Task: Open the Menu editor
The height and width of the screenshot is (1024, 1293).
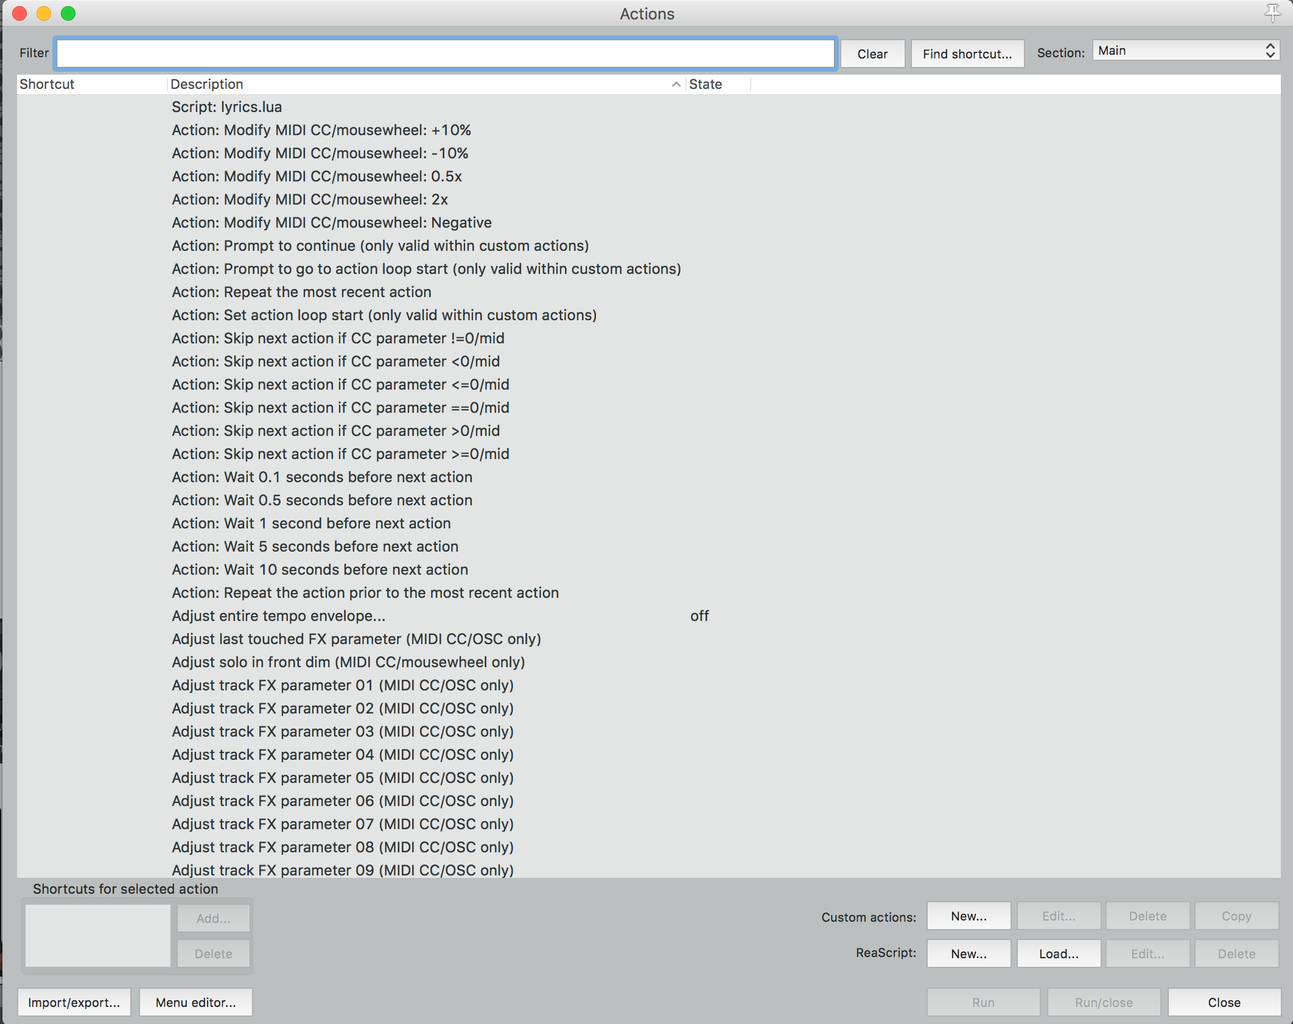Action: click(196, 1002)
